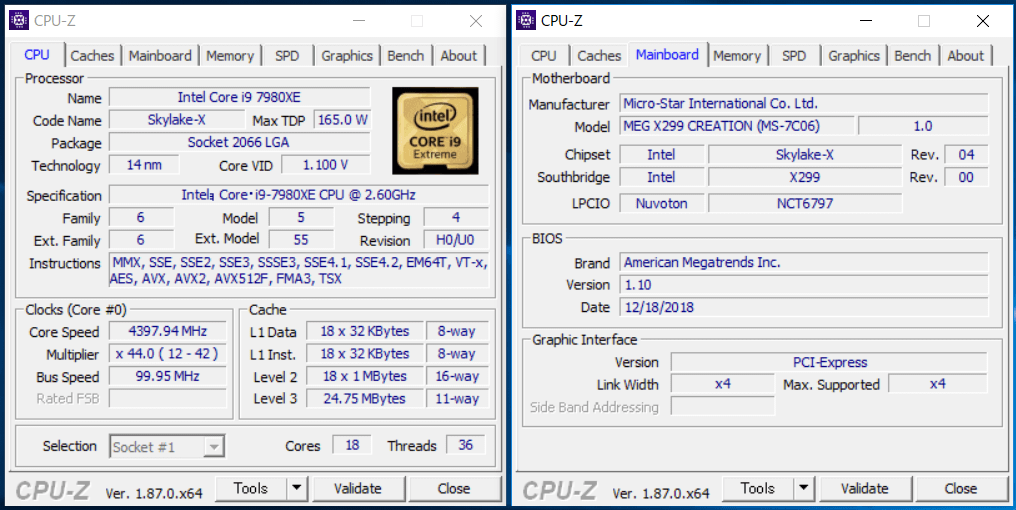Screen dimensions: 1016x510
Task: Select CPU tab in right CPU-Z window
Action: (544, 56)
